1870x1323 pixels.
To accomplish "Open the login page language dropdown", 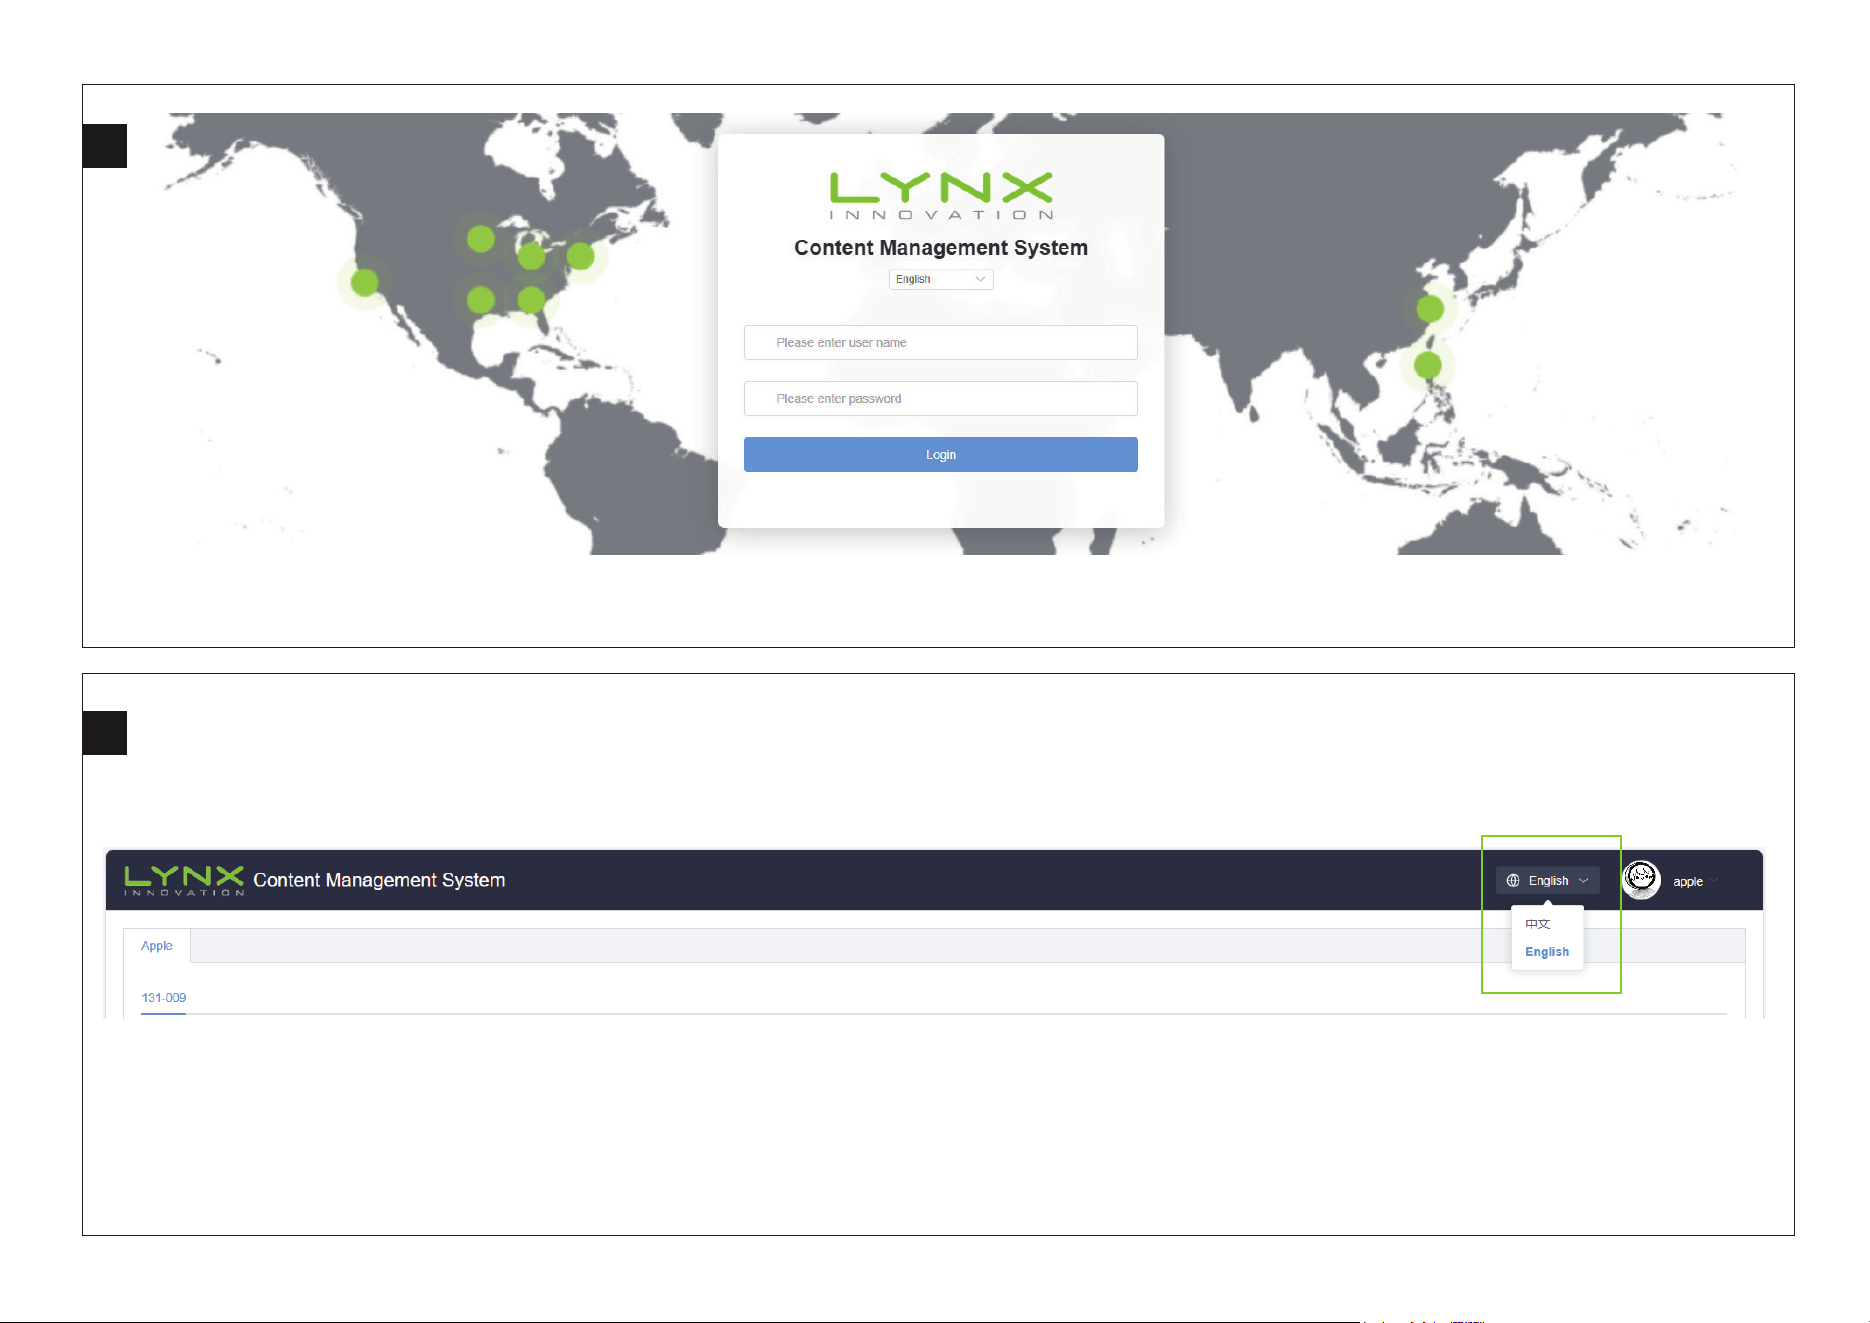I will point(941,279).
